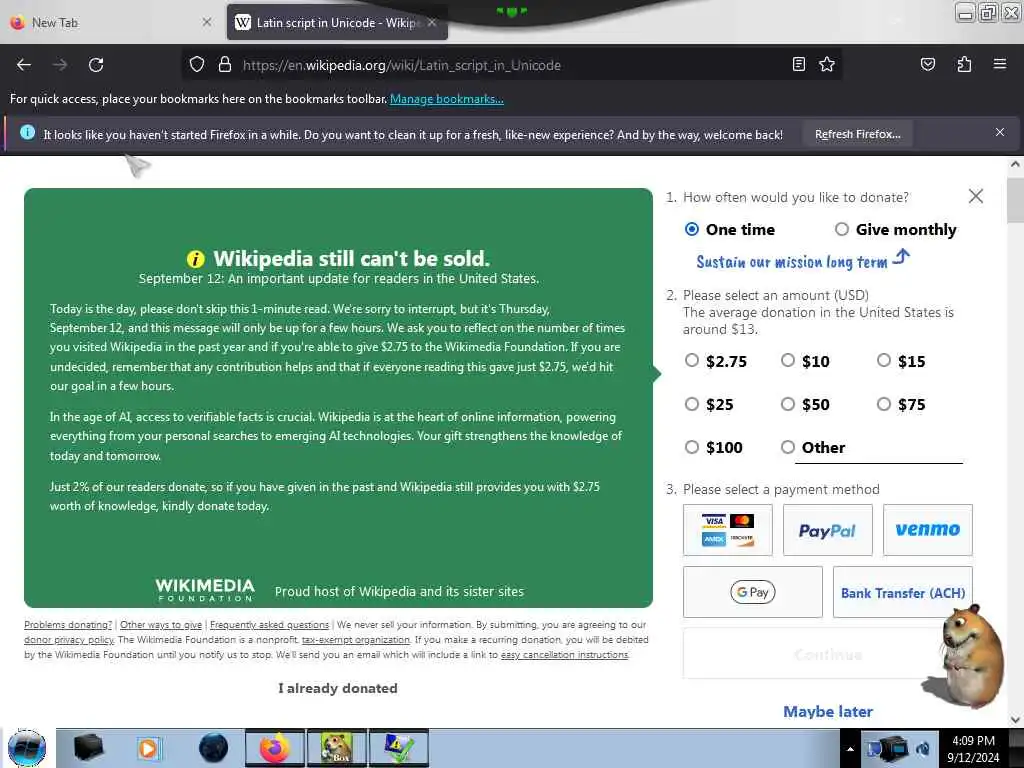Choose the $15 donation amount
1024x768 pixels.
[x=884, y=360]
